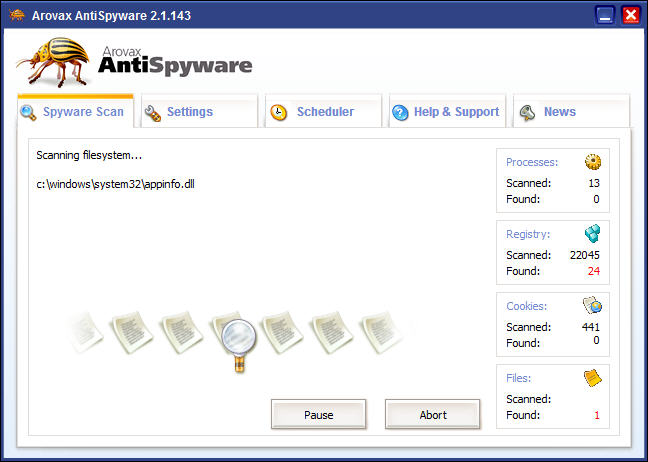Click the News tab icon

(527, 113)
